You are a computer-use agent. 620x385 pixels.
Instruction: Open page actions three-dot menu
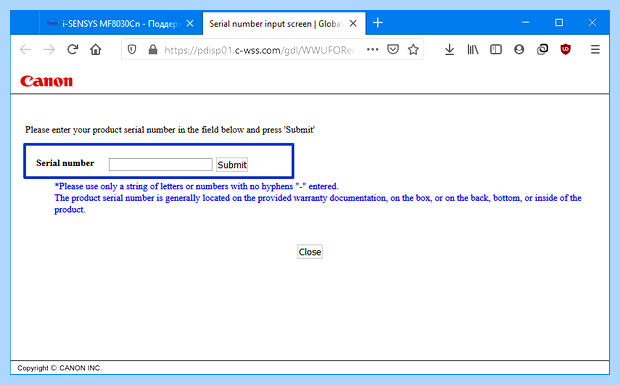tap(372, 49)
